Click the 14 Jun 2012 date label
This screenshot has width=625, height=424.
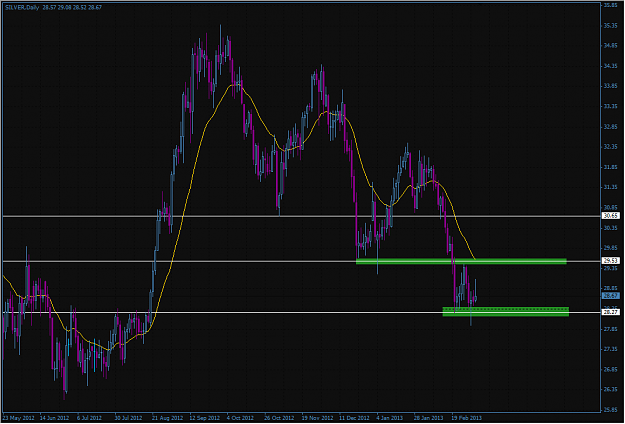[x=55, y=418]
